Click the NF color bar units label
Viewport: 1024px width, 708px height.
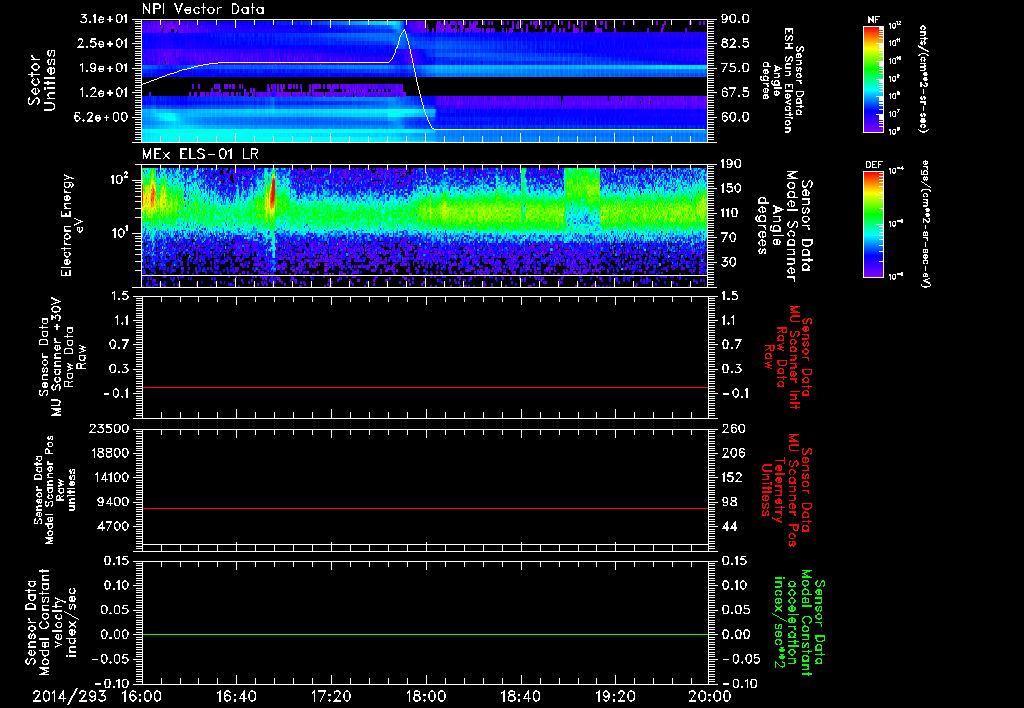pos(922,79)
